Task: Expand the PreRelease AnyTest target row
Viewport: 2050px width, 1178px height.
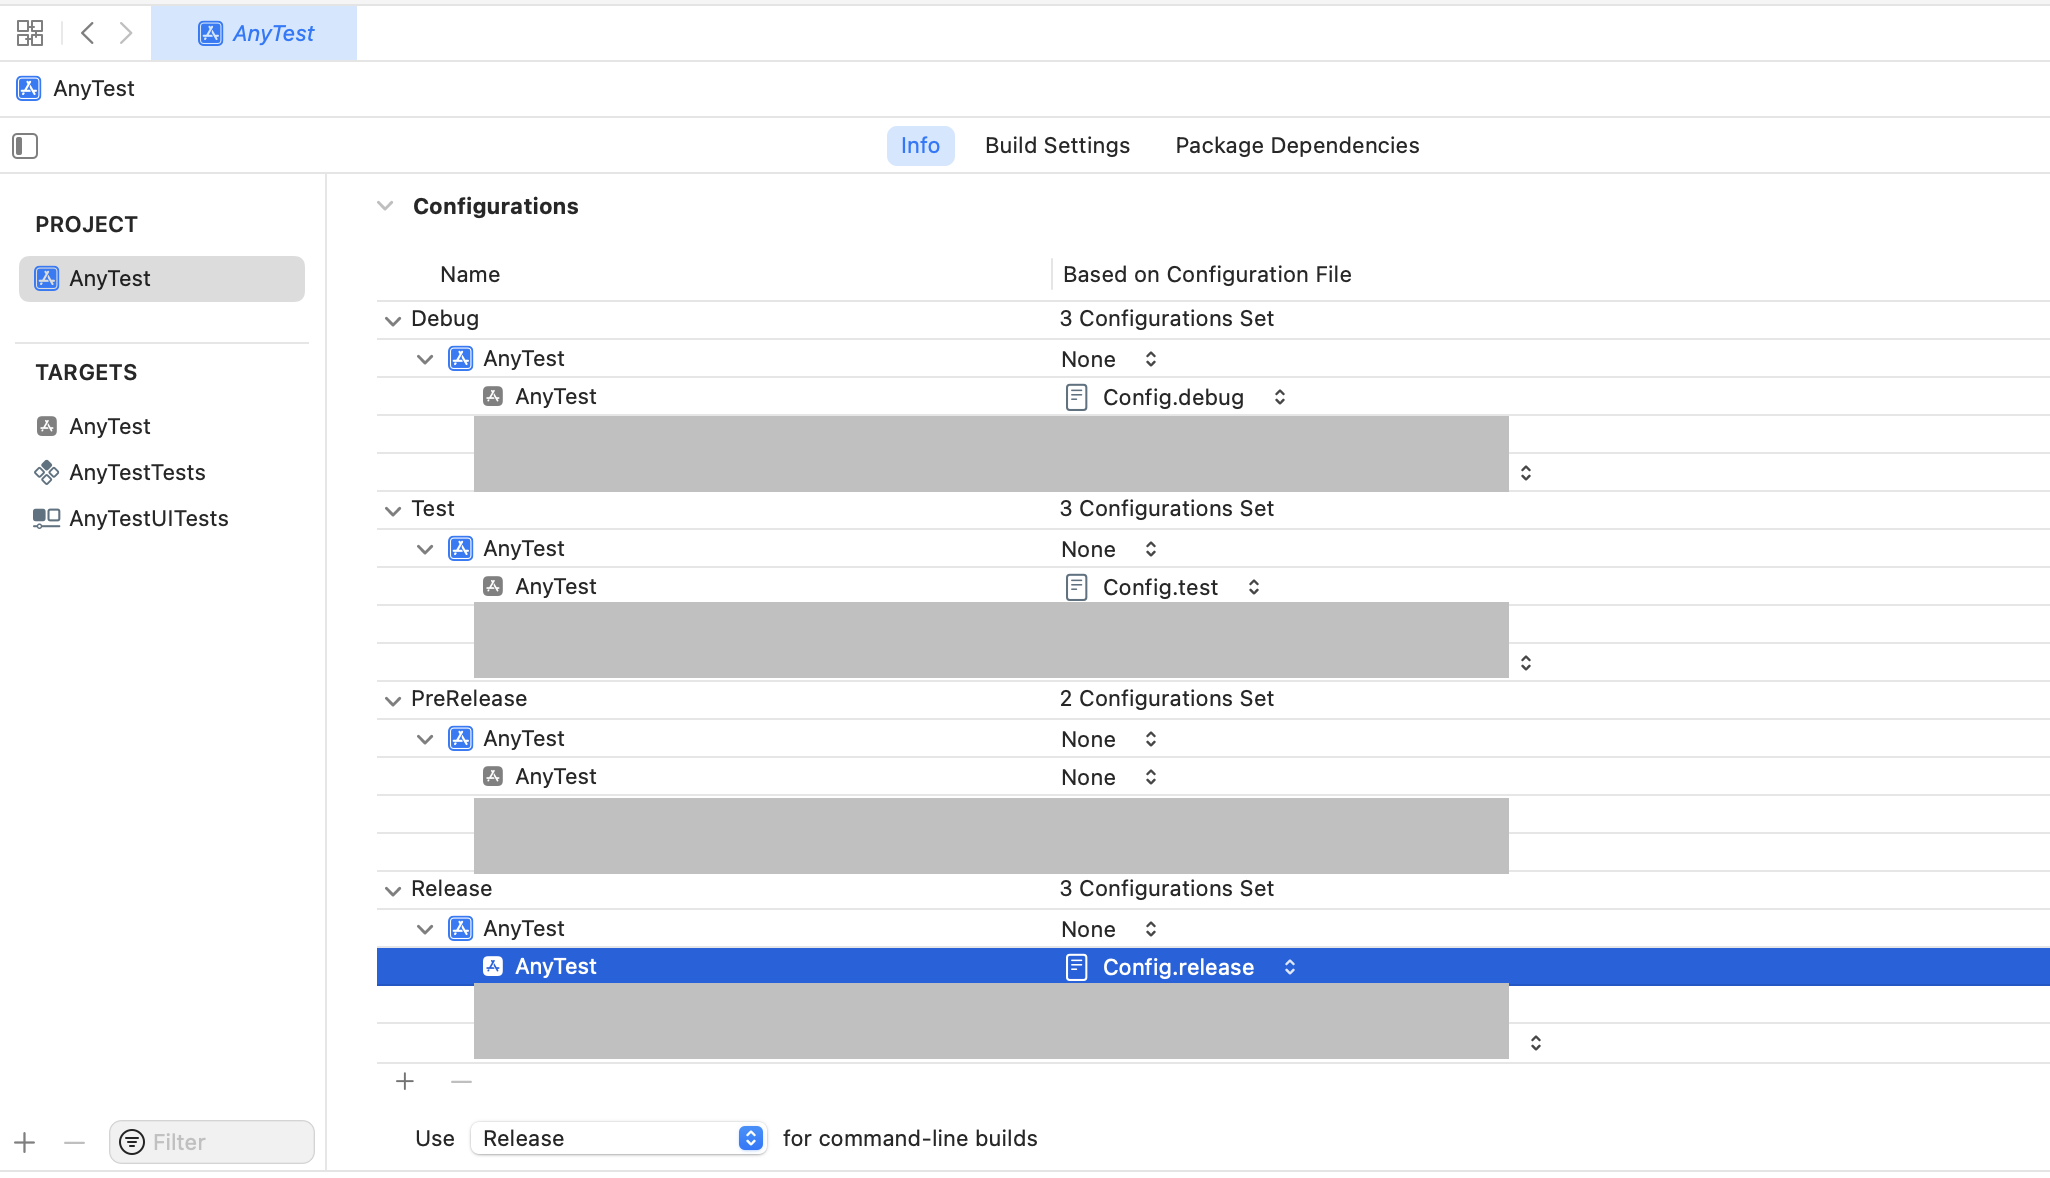Action: pos(427,739)
